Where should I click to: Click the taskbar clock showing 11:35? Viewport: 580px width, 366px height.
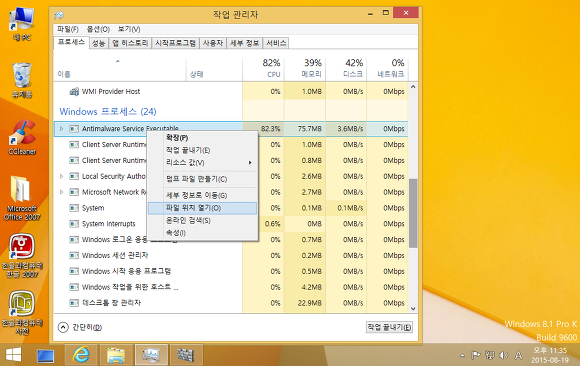coord(550,355)
